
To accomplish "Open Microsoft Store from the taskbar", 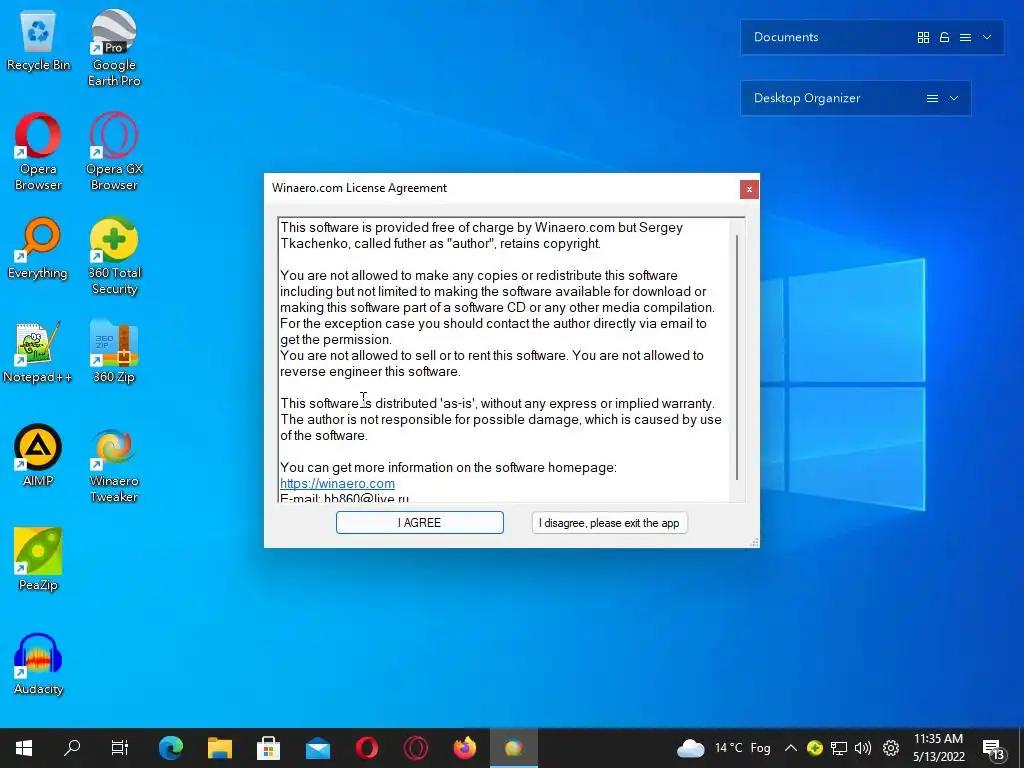I will click(x=268, y=748).
